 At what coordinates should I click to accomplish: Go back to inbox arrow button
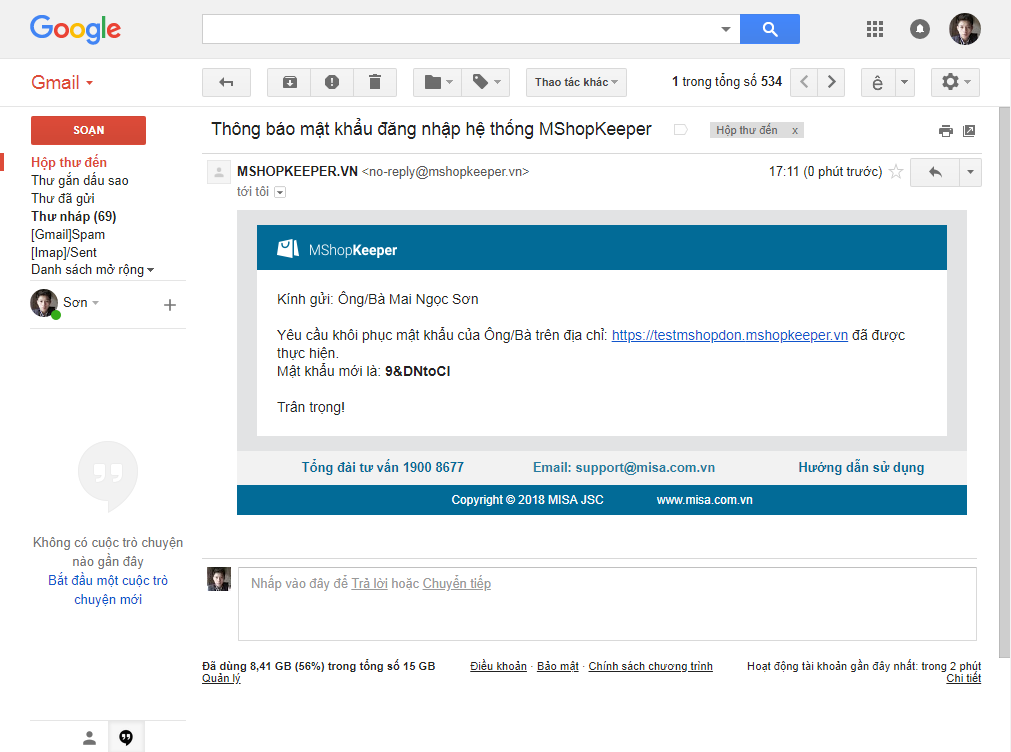tap(226, 82)
